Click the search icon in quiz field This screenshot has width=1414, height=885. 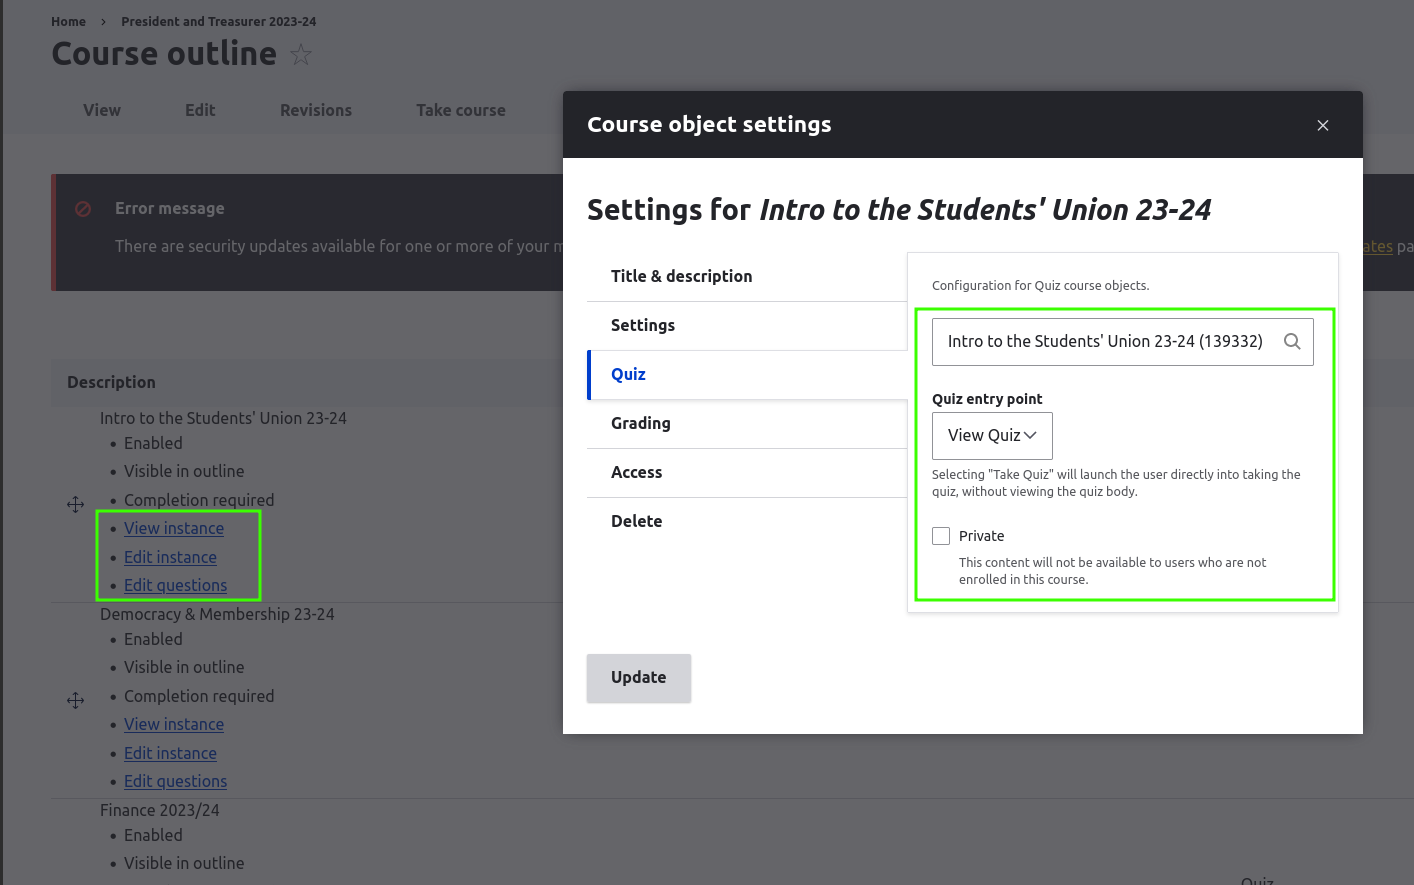coord(1292,342)
